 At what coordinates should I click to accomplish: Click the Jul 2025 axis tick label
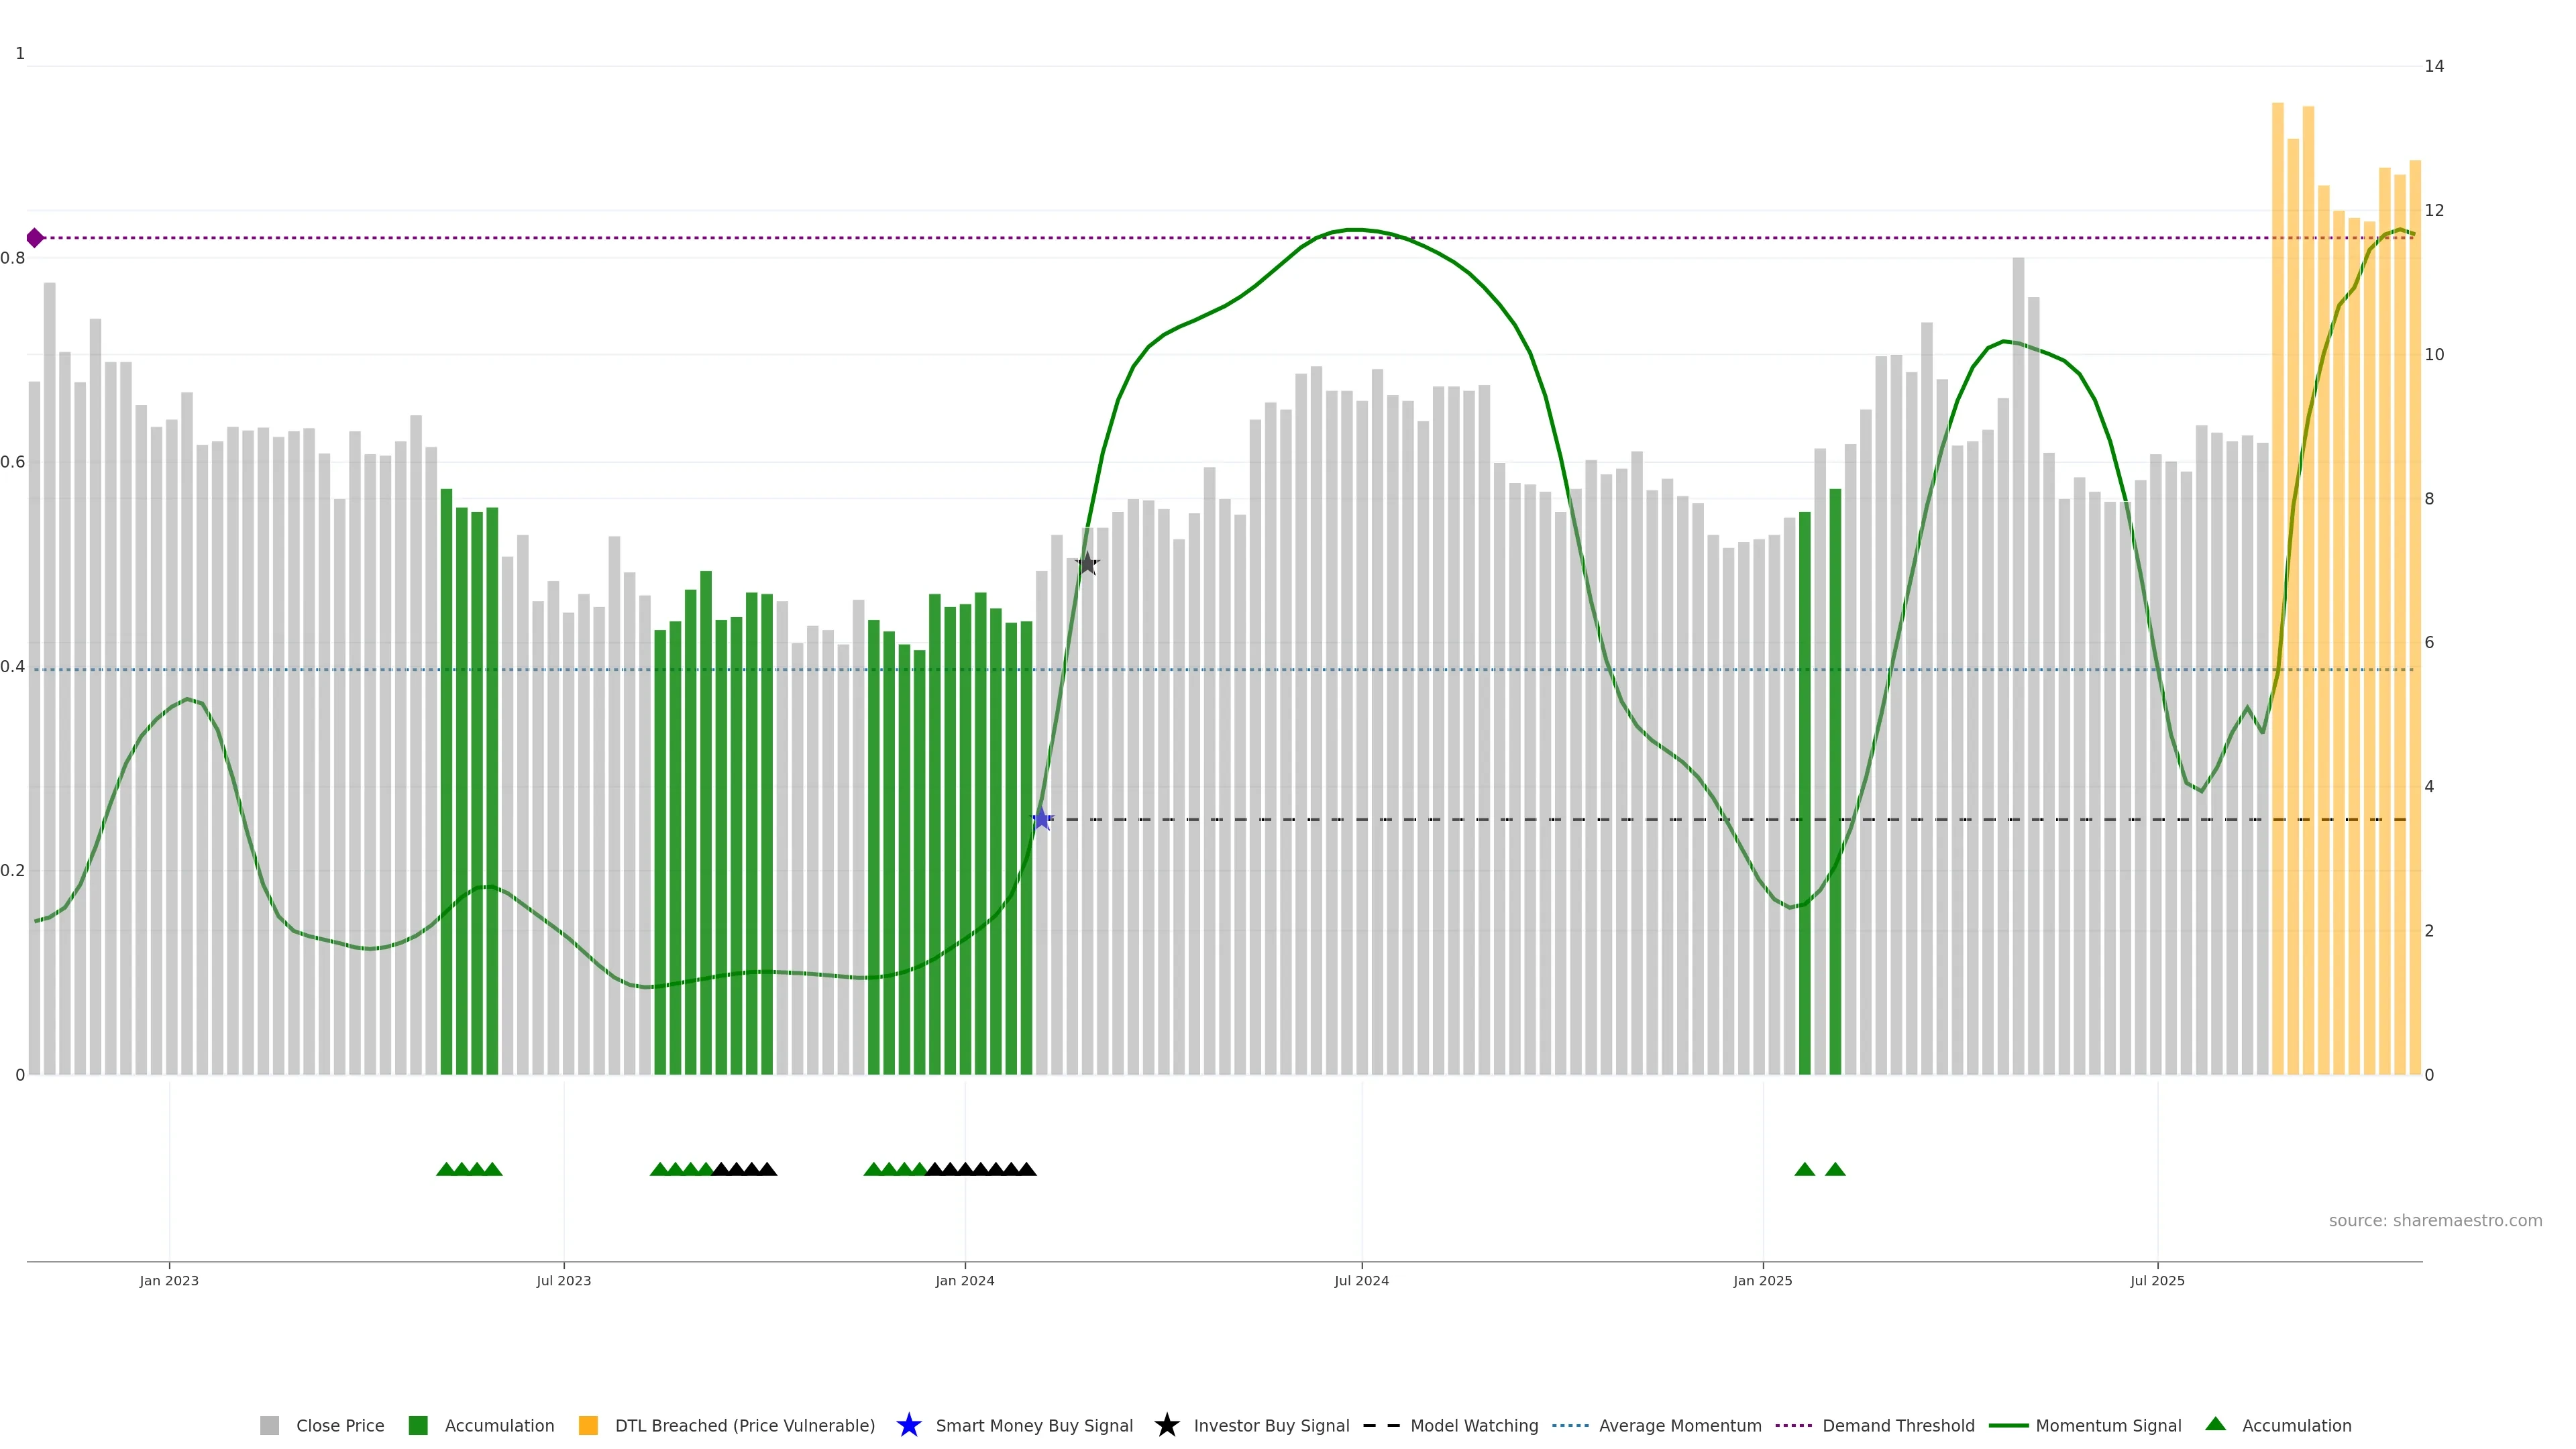click(x=2157, y=1281)
